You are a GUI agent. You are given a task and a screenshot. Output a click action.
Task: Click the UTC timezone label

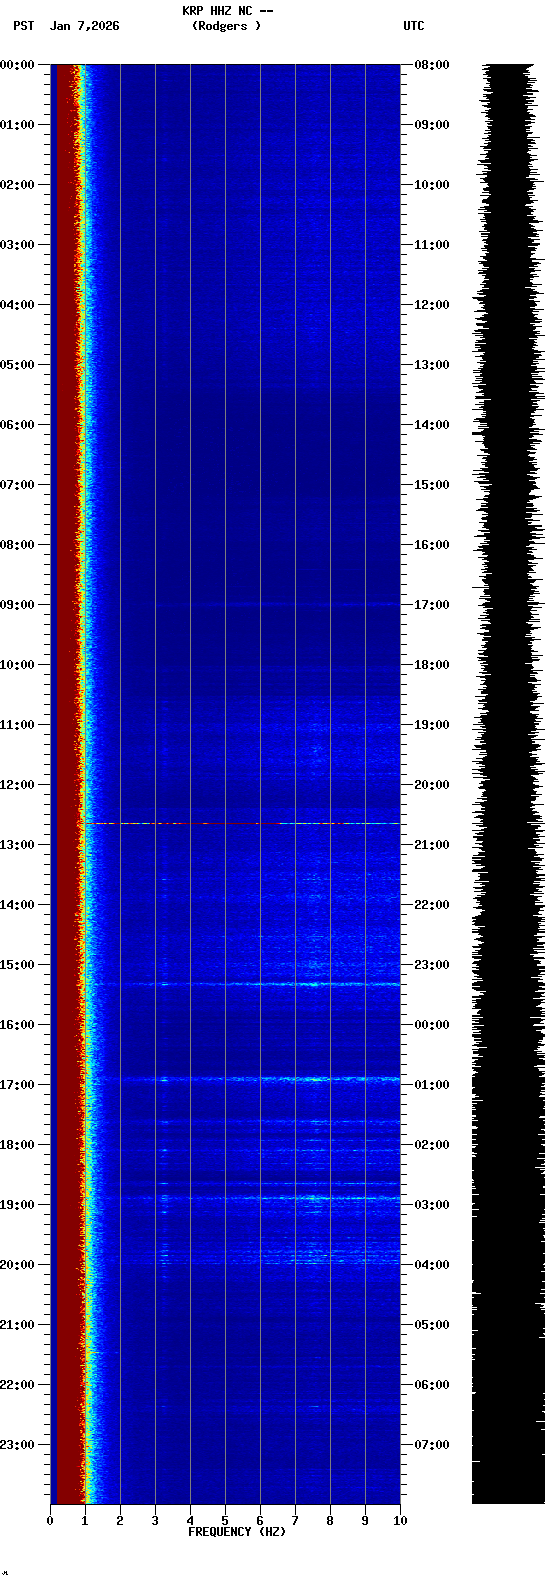click(x=414, y=26)
